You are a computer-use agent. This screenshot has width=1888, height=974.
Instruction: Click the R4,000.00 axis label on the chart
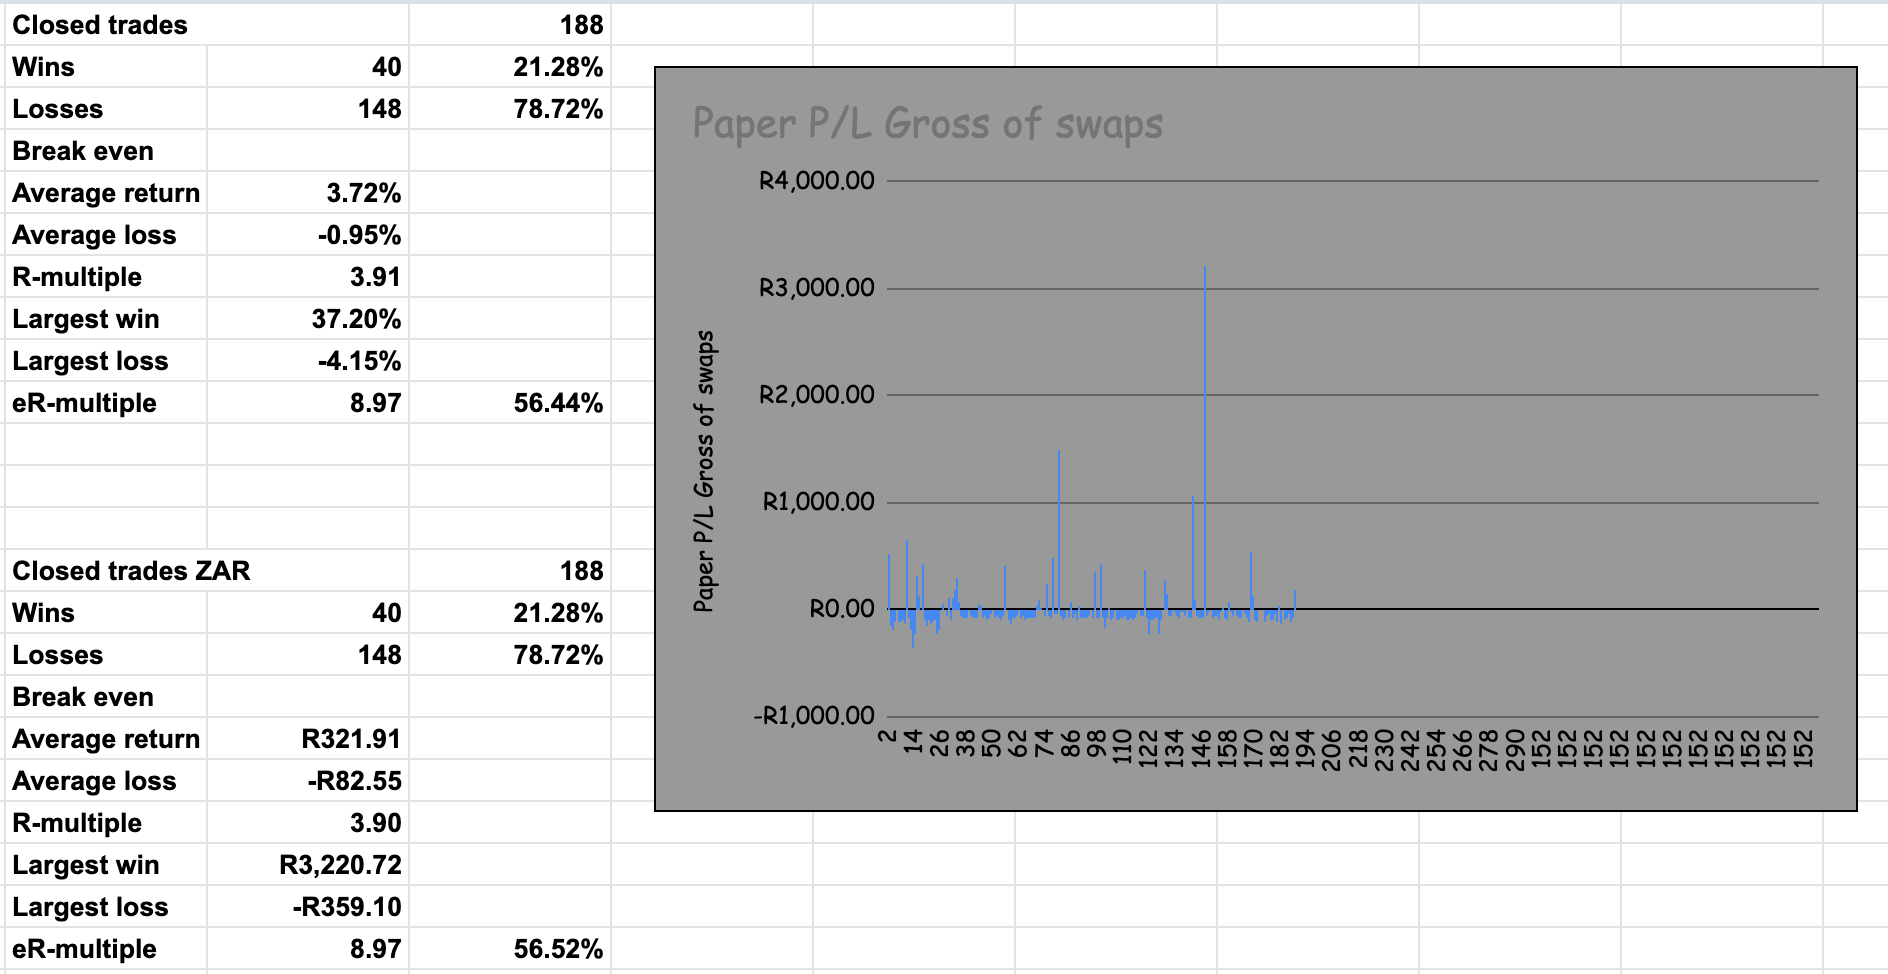pos(816,182)
